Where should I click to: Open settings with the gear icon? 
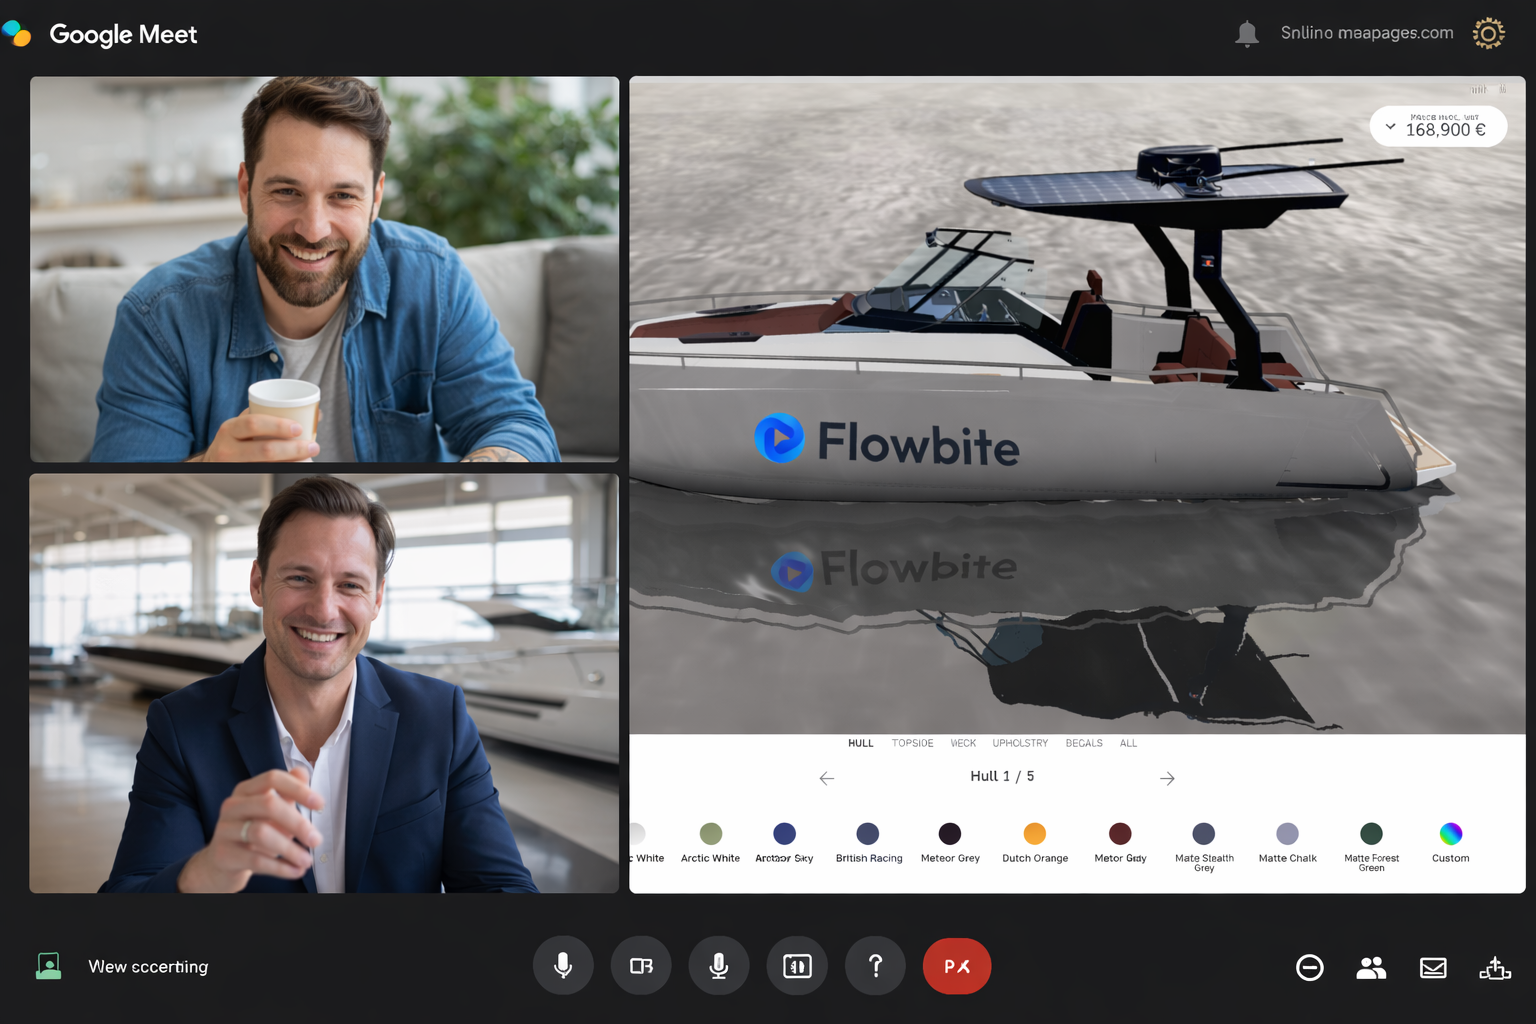(1488, 33)
